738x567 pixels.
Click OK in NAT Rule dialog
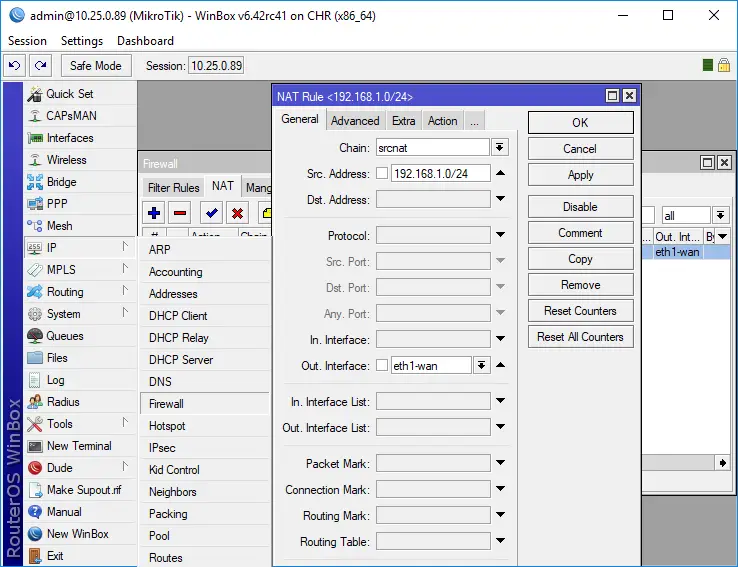(580, 123)
